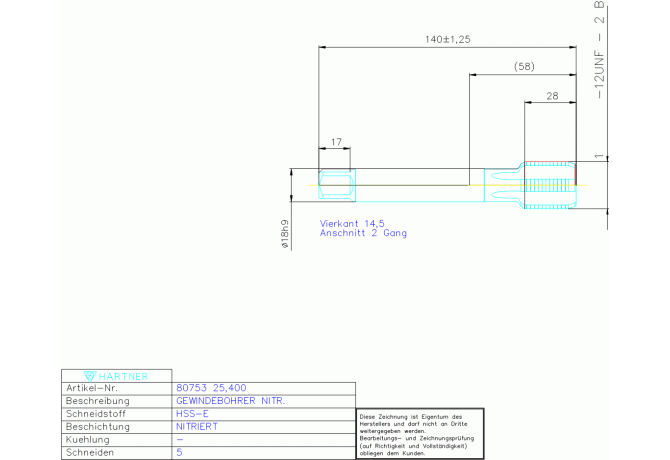Click the Vierkant 14,5 annotation
This screenshot has width=670, height=460.
click(x=351, y=223)
